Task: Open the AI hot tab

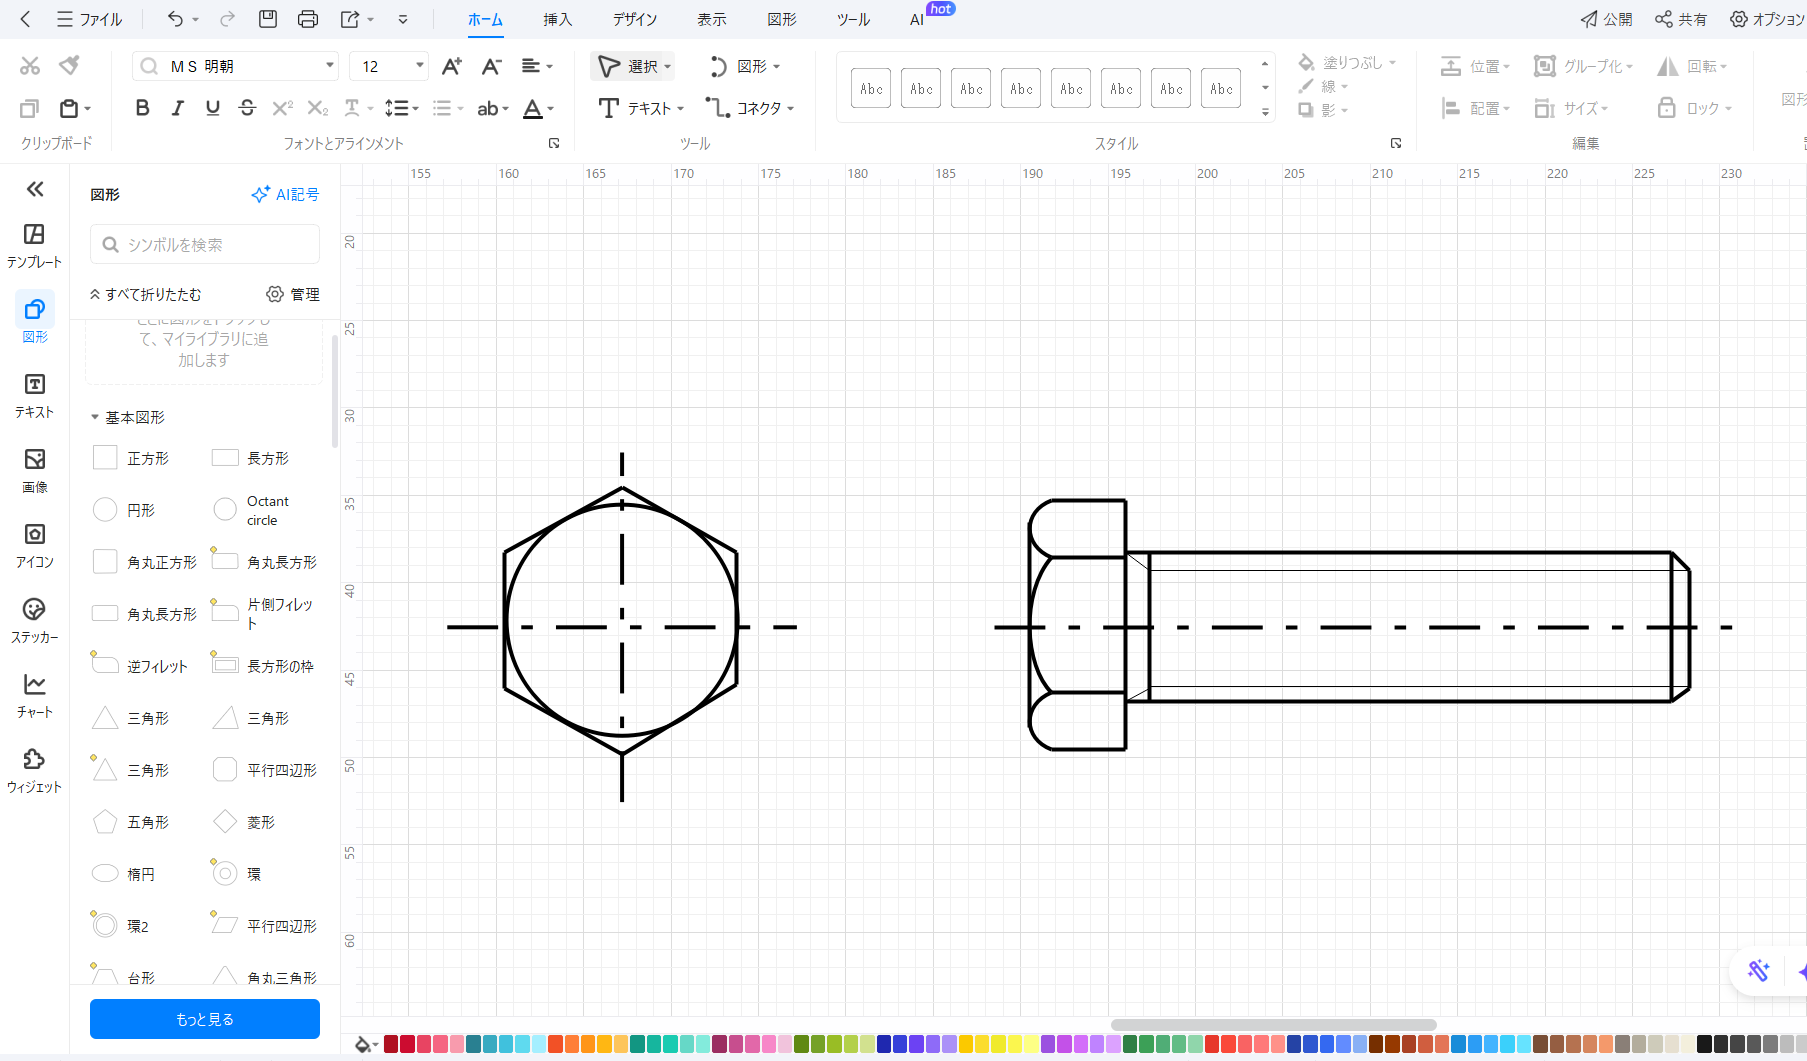Action: pyautogui.click(x=917, y=19)
